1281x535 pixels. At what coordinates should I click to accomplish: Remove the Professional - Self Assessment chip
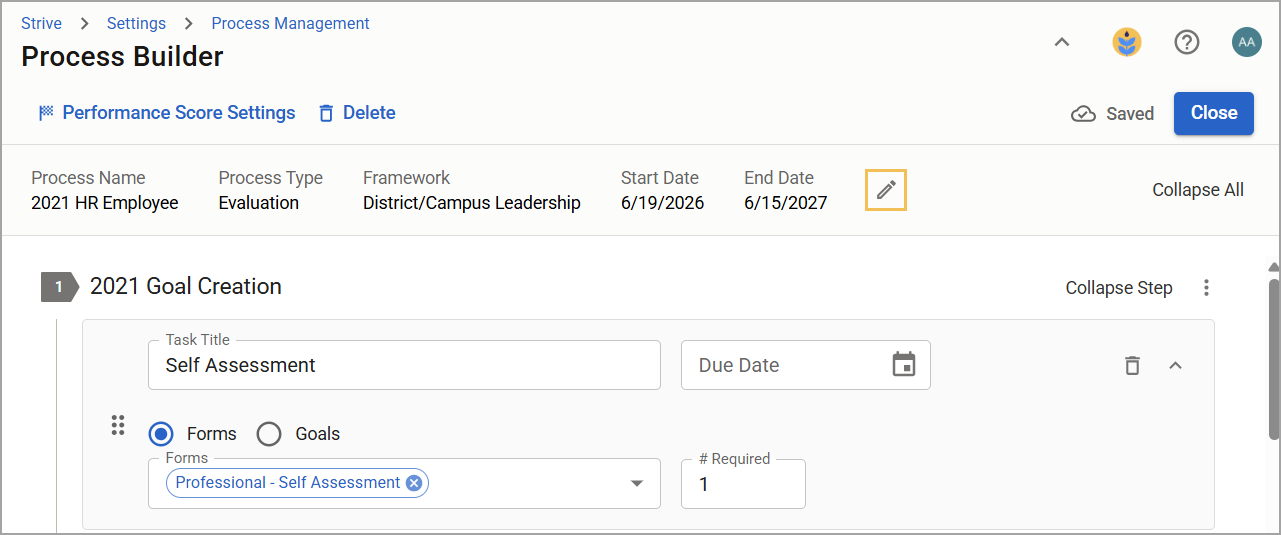pos(414,483)
